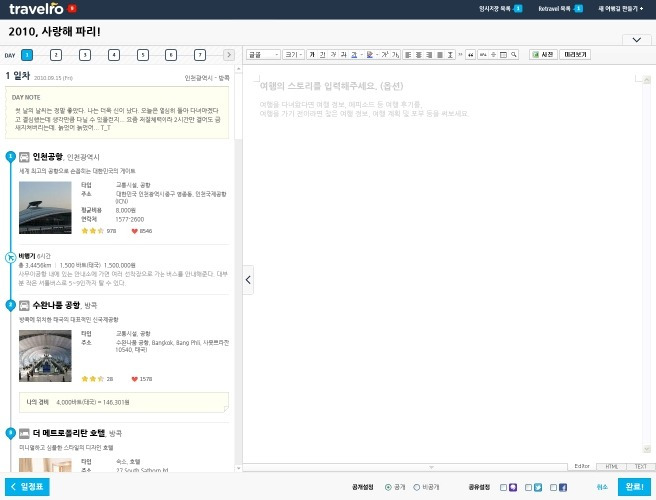Click the Suvarnabhumi Airport place type icon
Viewport: 656px width, 500px height.
24,305
